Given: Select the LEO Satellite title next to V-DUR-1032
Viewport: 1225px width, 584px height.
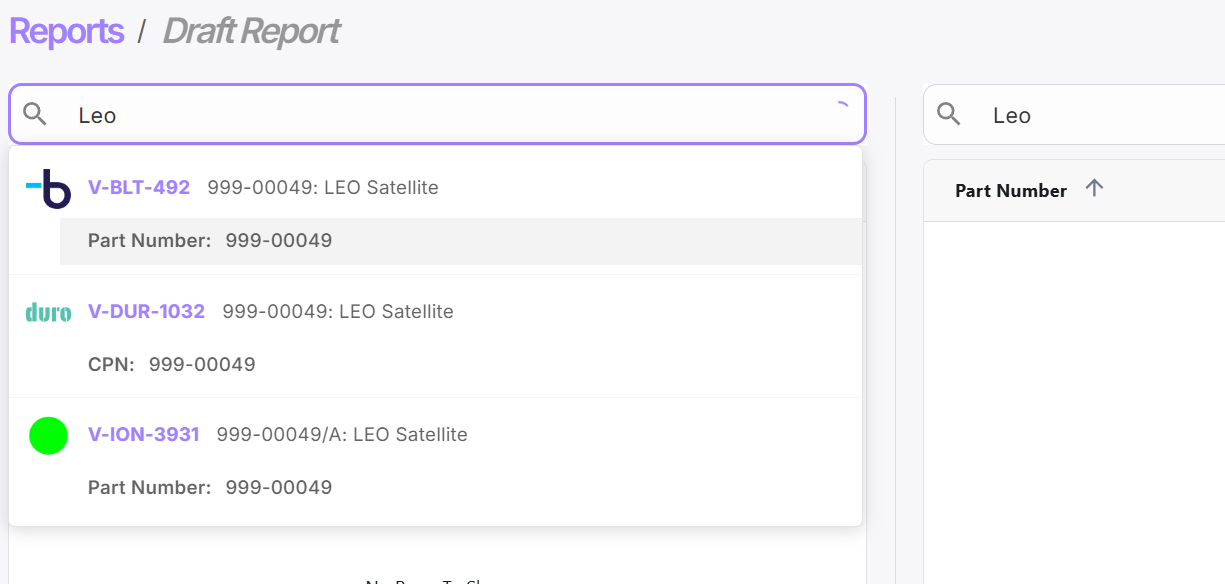Looking at the screenshot, I should point(338,311).
